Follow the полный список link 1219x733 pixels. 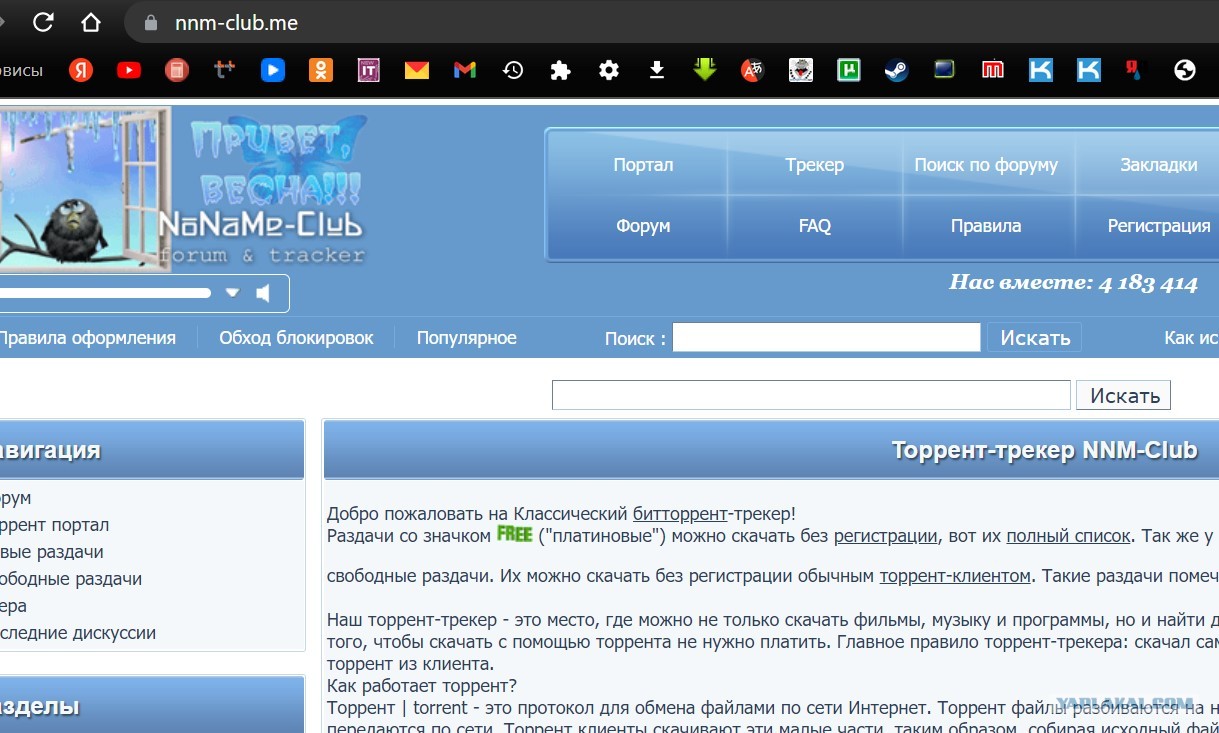point(1069,536)
